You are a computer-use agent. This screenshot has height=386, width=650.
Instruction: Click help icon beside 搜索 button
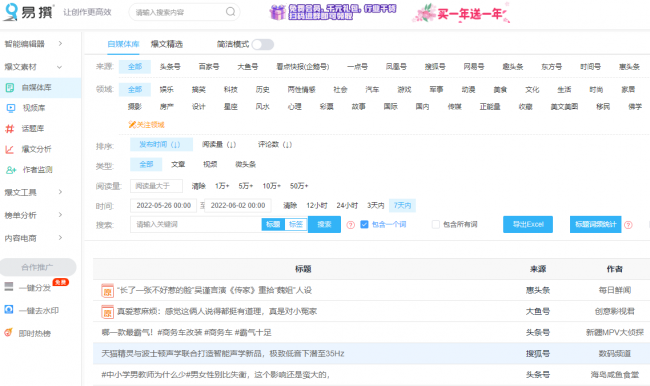[x=351, y=225]
